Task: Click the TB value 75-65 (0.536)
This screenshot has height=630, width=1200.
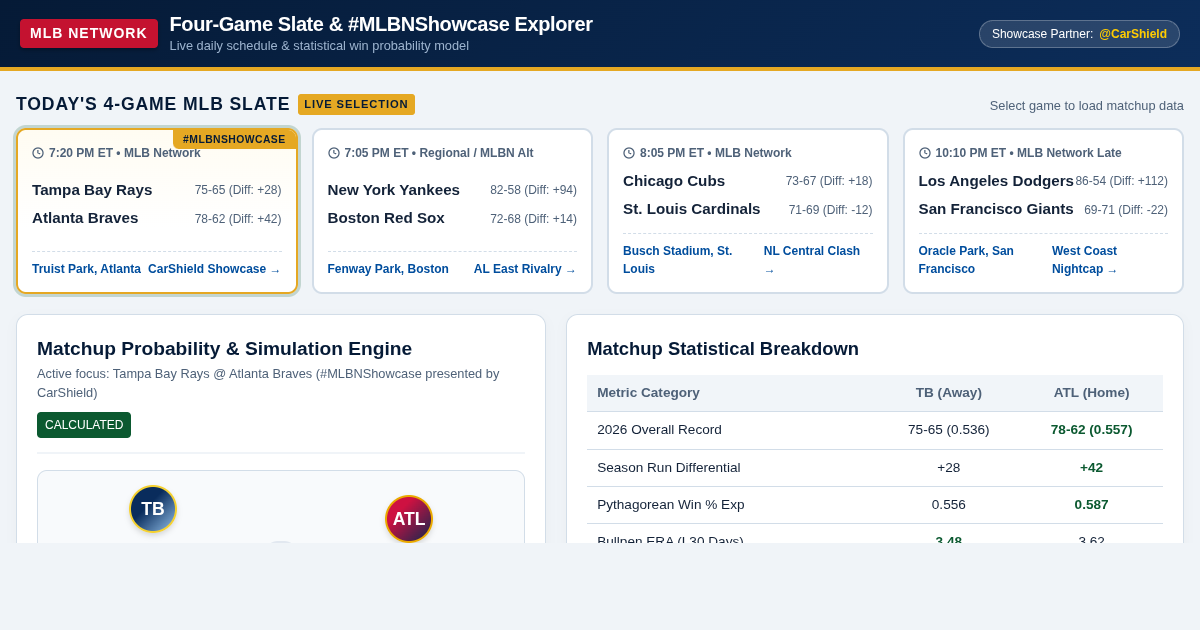Action: pyautogui.click(x=949, y=430)
